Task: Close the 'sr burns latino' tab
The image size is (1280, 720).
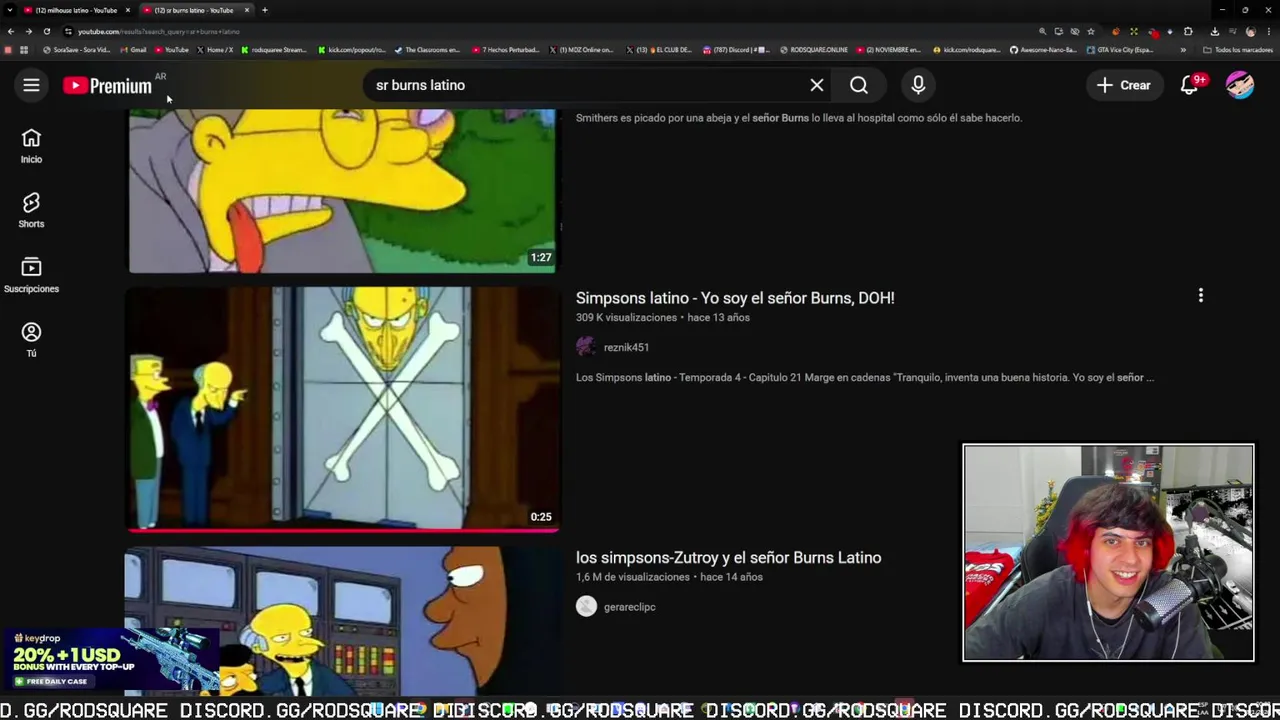Action: tap(247, 10)
